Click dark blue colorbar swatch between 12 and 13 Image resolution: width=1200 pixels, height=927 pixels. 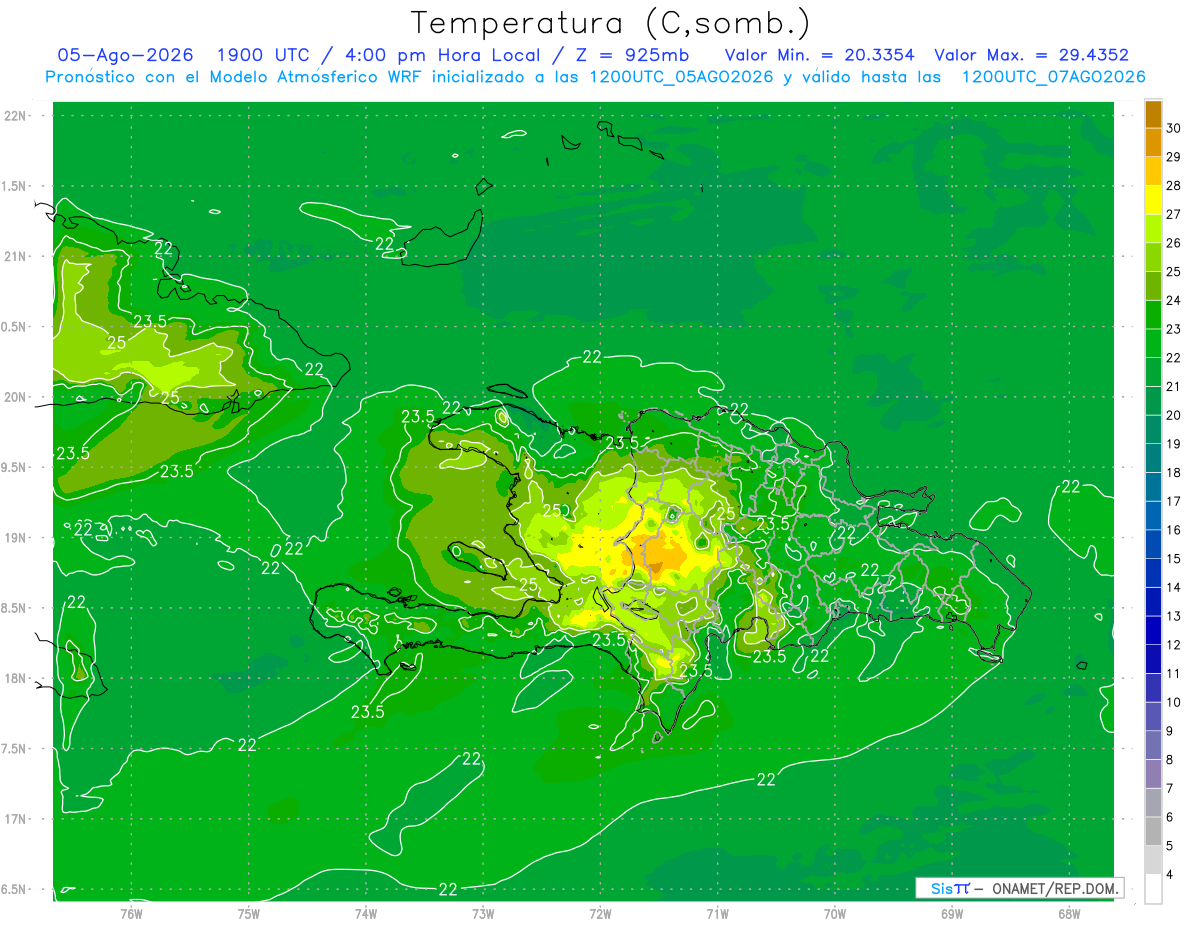1153,631
